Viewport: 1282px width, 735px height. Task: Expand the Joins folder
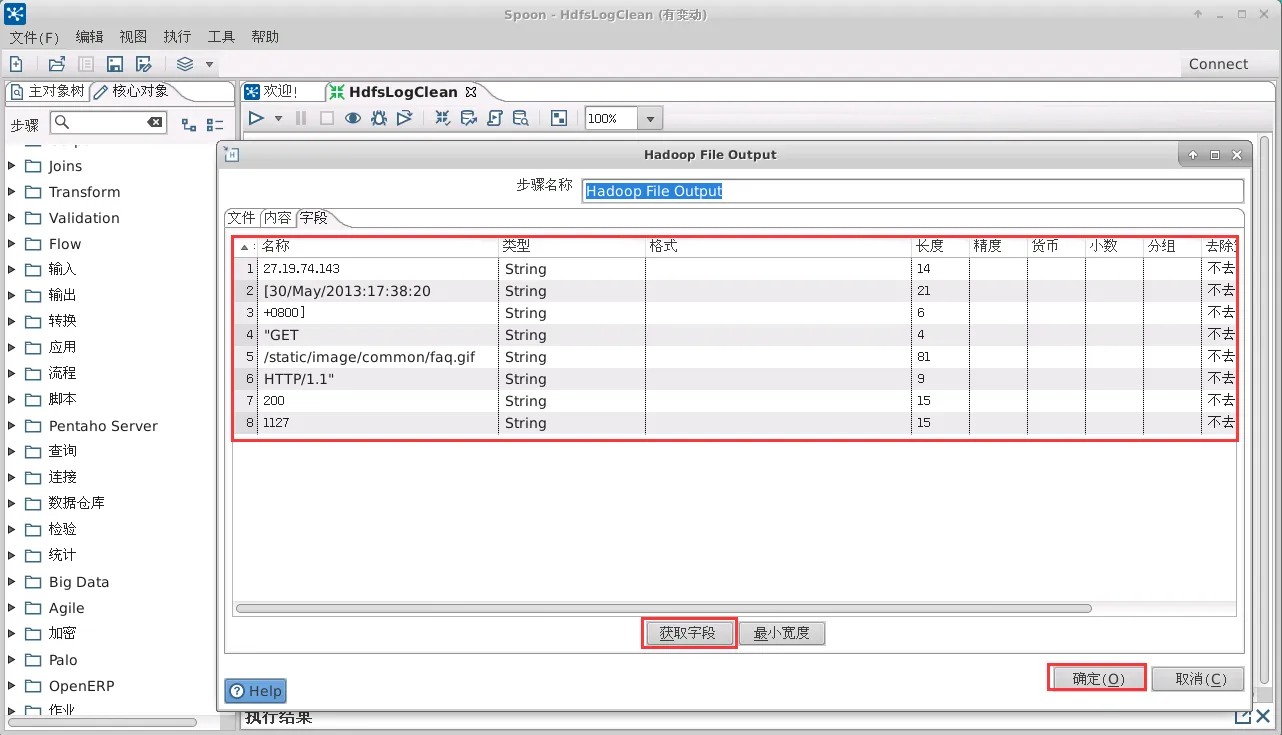(x=12, y=166)
